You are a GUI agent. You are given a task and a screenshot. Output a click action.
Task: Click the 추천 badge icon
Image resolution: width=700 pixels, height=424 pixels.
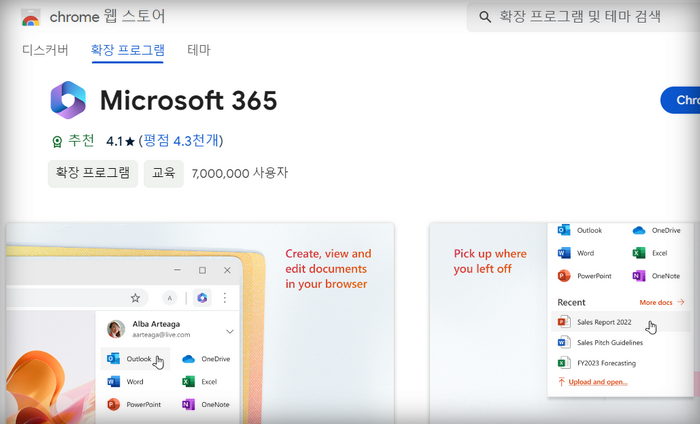coord(57,141)
